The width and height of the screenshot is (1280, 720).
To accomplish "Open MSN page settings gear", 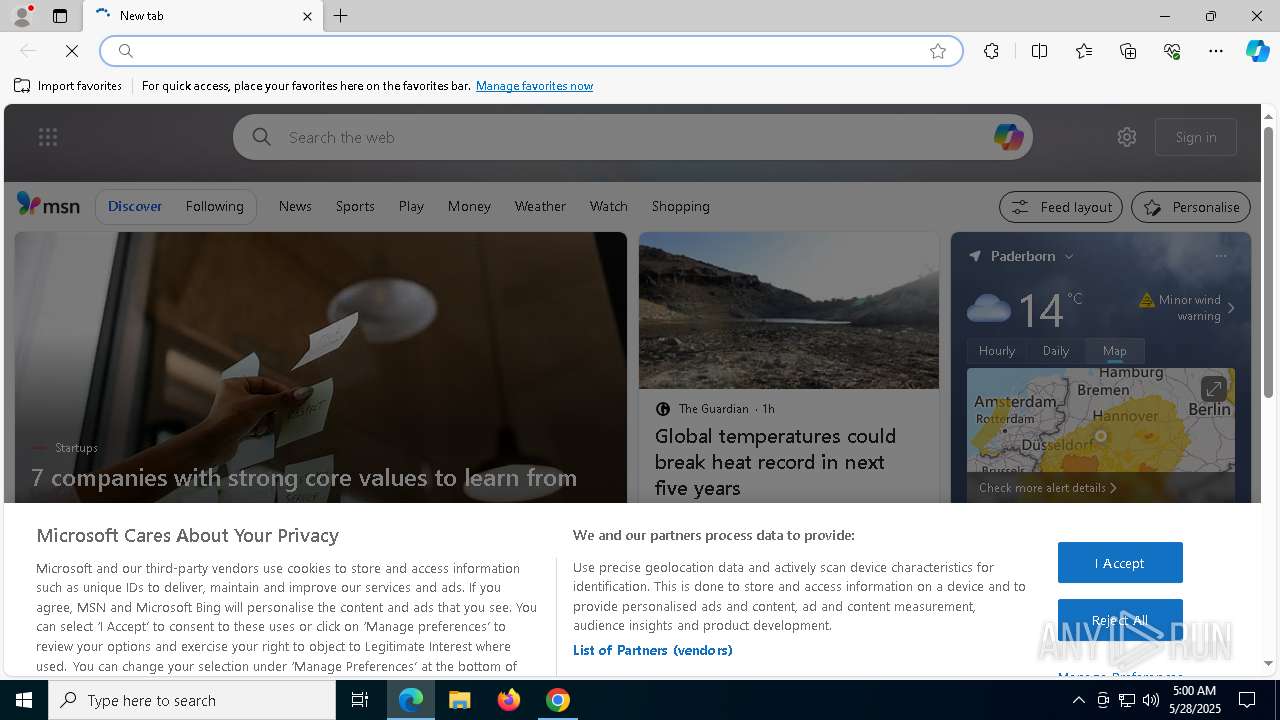I will pos(1127,137).
